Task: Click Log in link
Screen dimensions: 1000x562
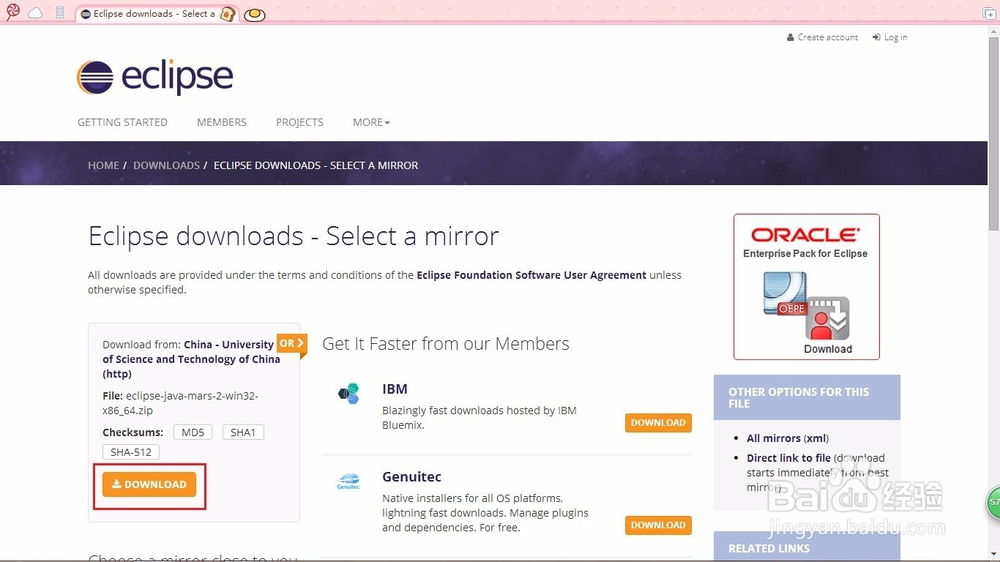Action: pyautogui.click(x=890, y=38)
